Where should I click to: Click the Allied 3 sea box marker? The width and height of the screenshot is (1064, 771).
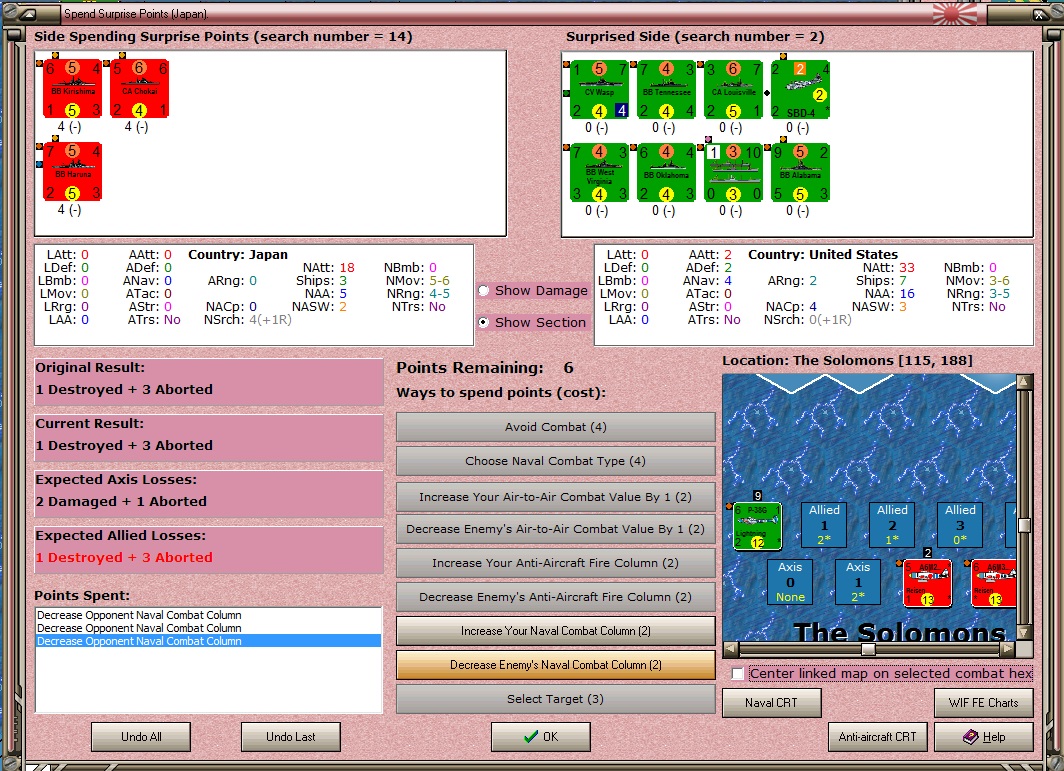(x=960, y=525)
